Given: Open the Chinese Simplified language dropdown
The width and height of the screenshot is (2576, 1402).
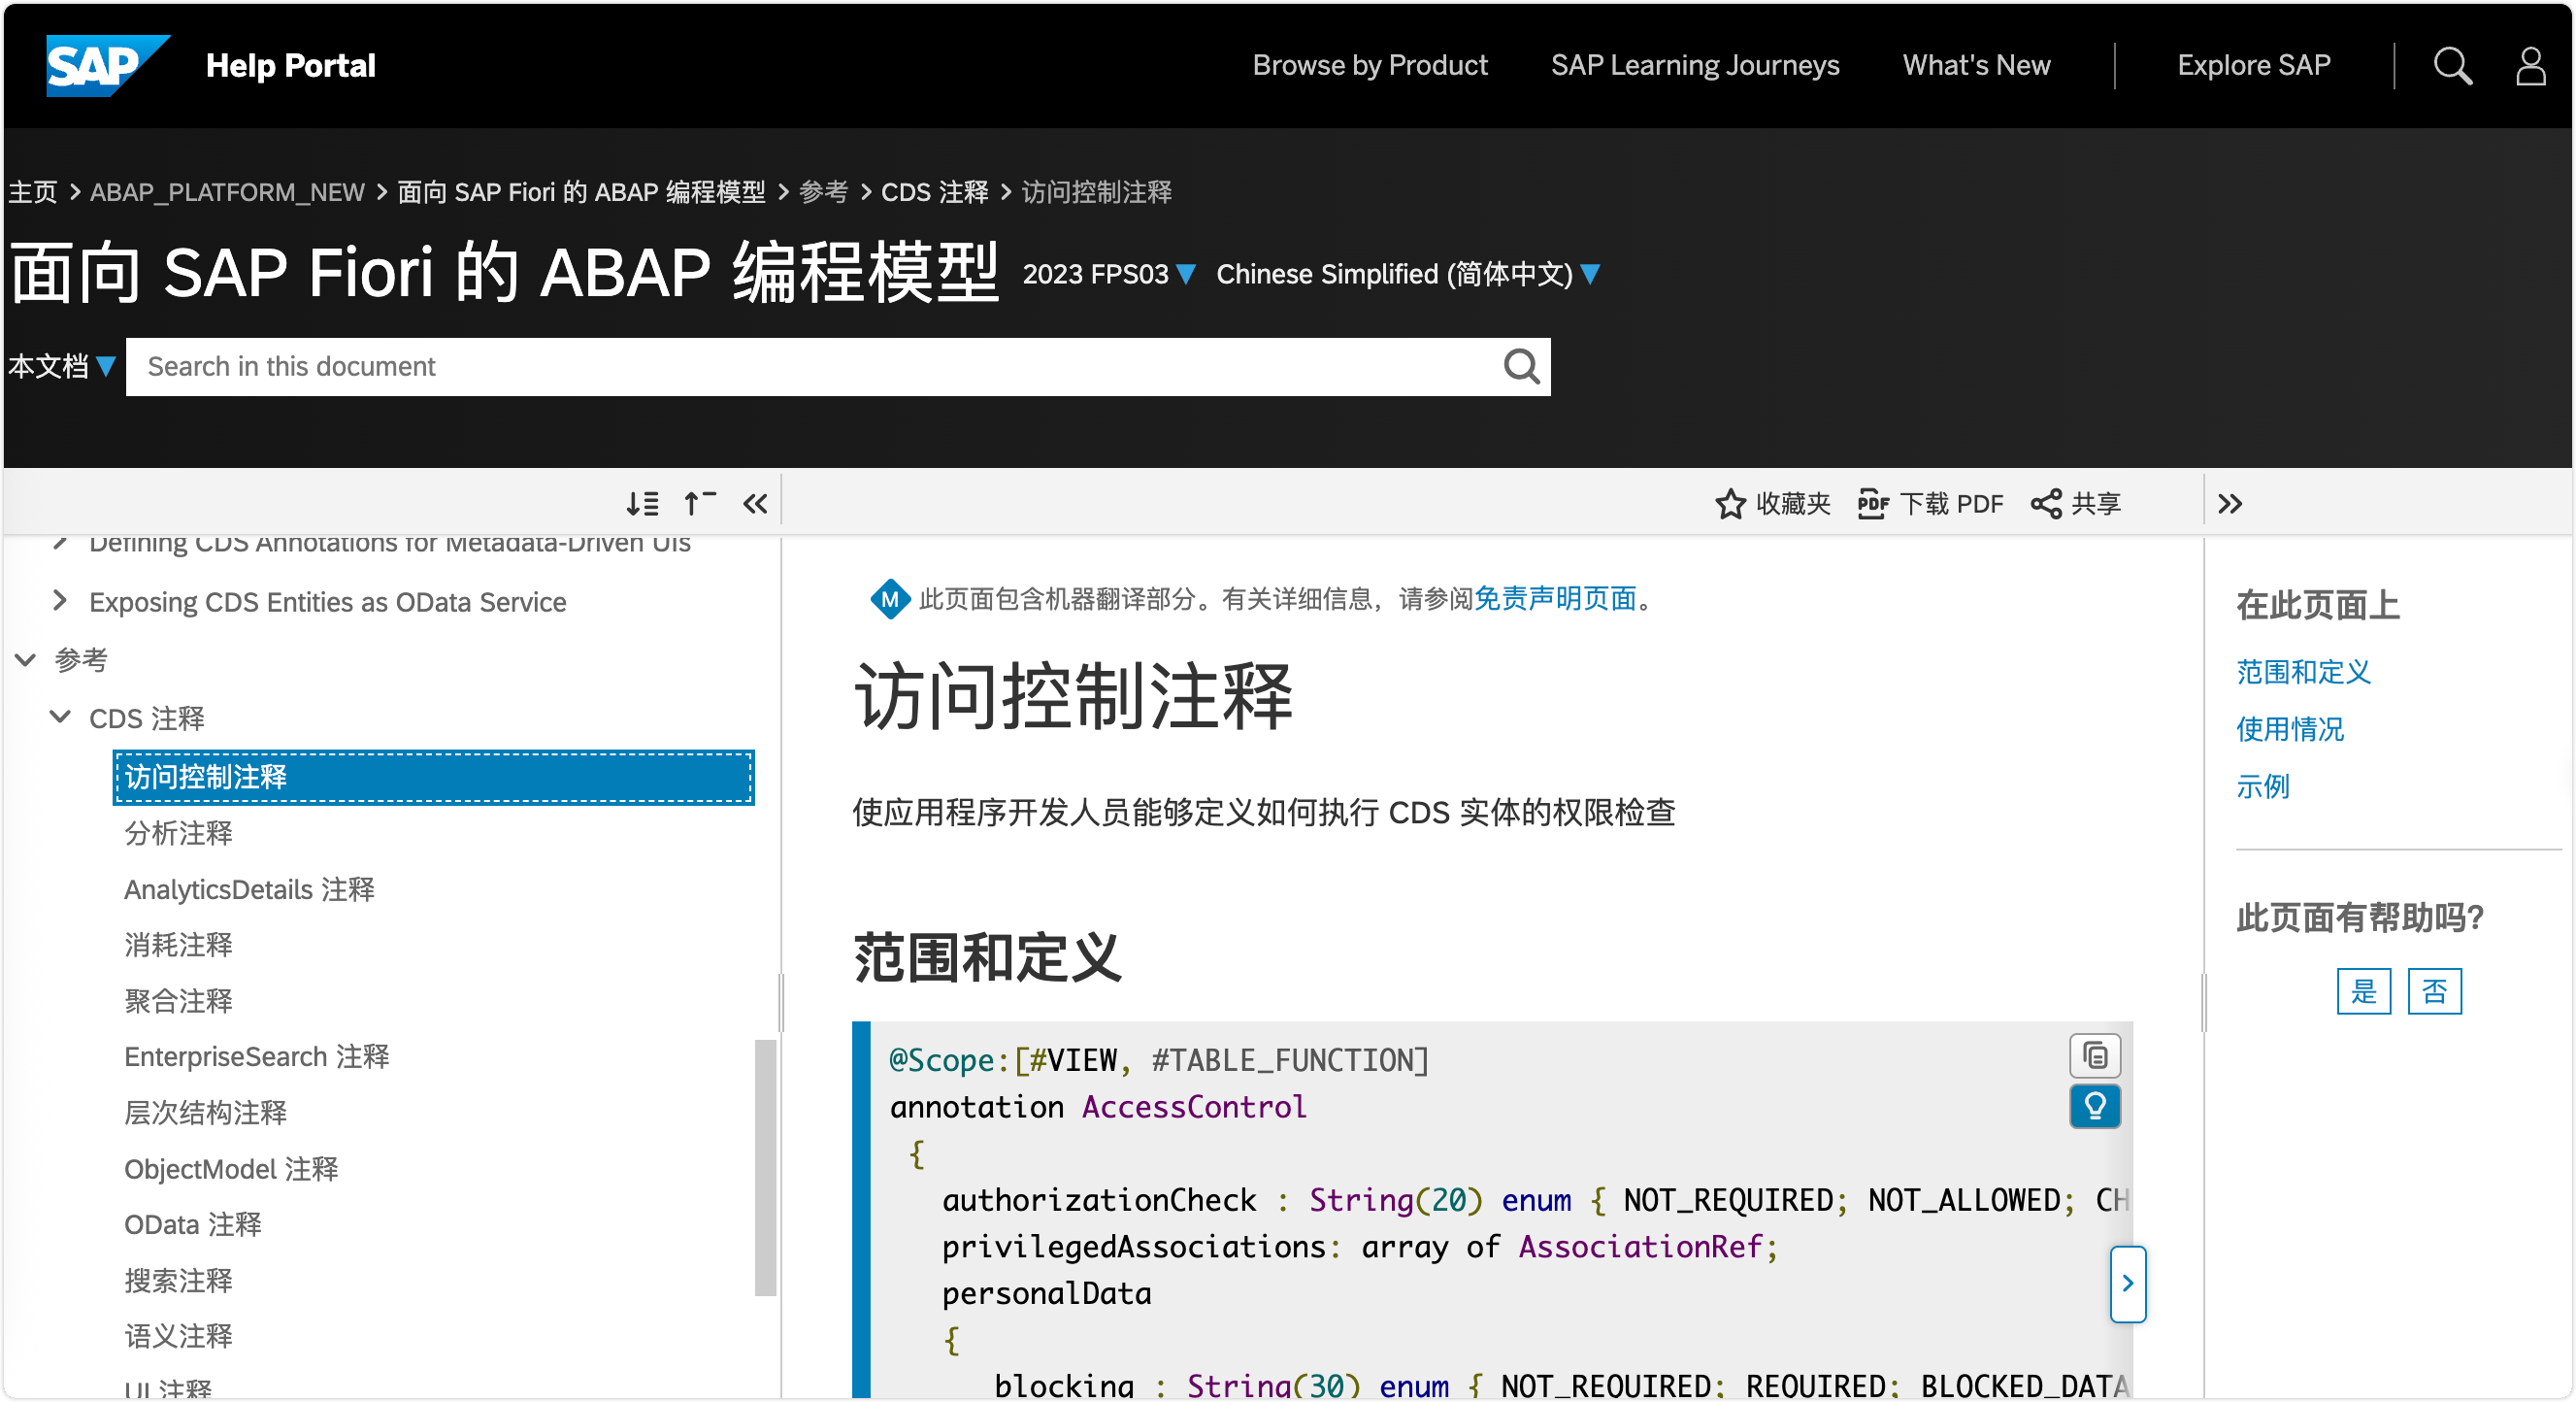Looking at the screenshot, I should (x=1407, y=275).
